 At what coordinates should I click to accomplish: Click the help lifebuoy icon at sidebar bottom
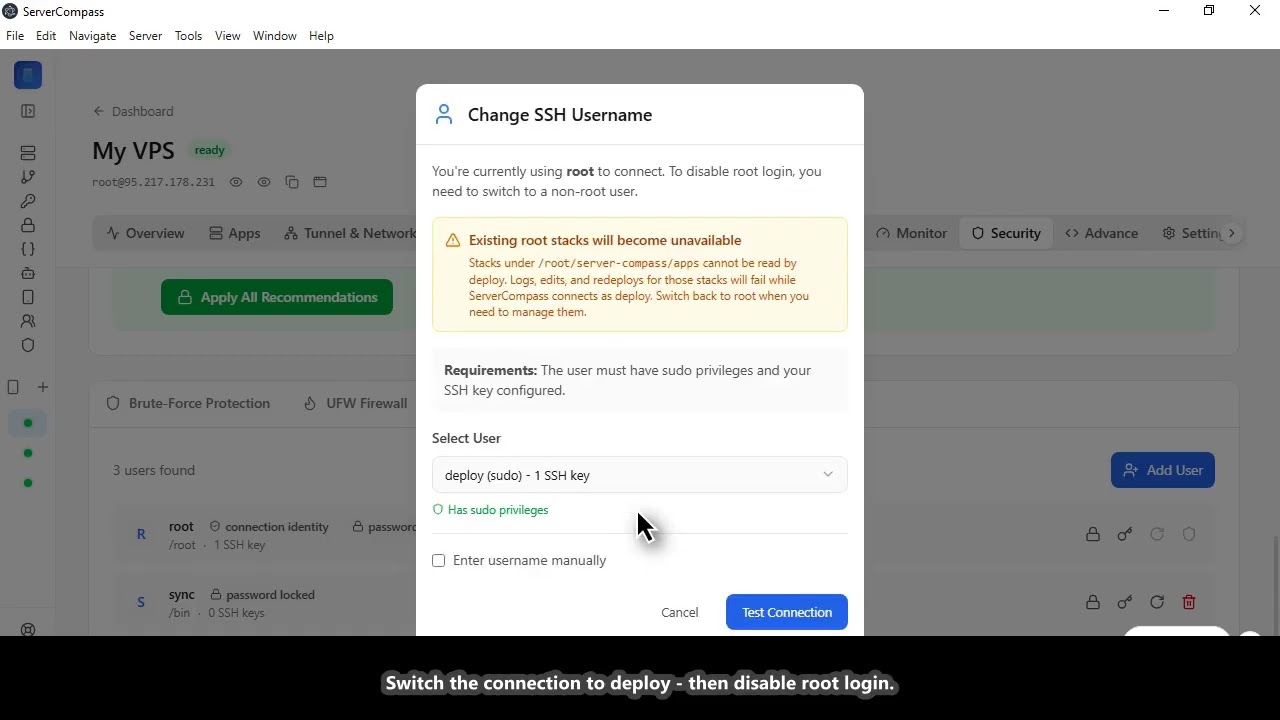[28, 630]
